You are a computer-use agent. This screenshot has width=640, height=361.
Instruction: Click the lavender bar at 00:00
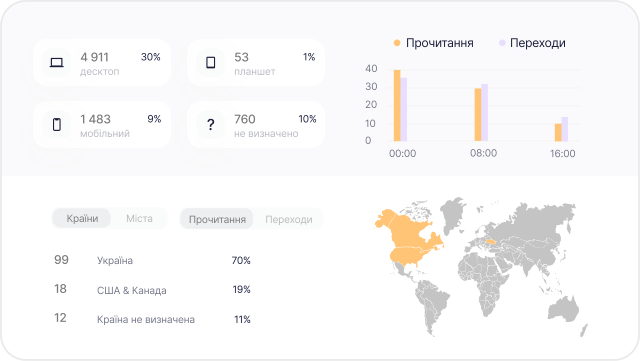click(x=403, y=109)
